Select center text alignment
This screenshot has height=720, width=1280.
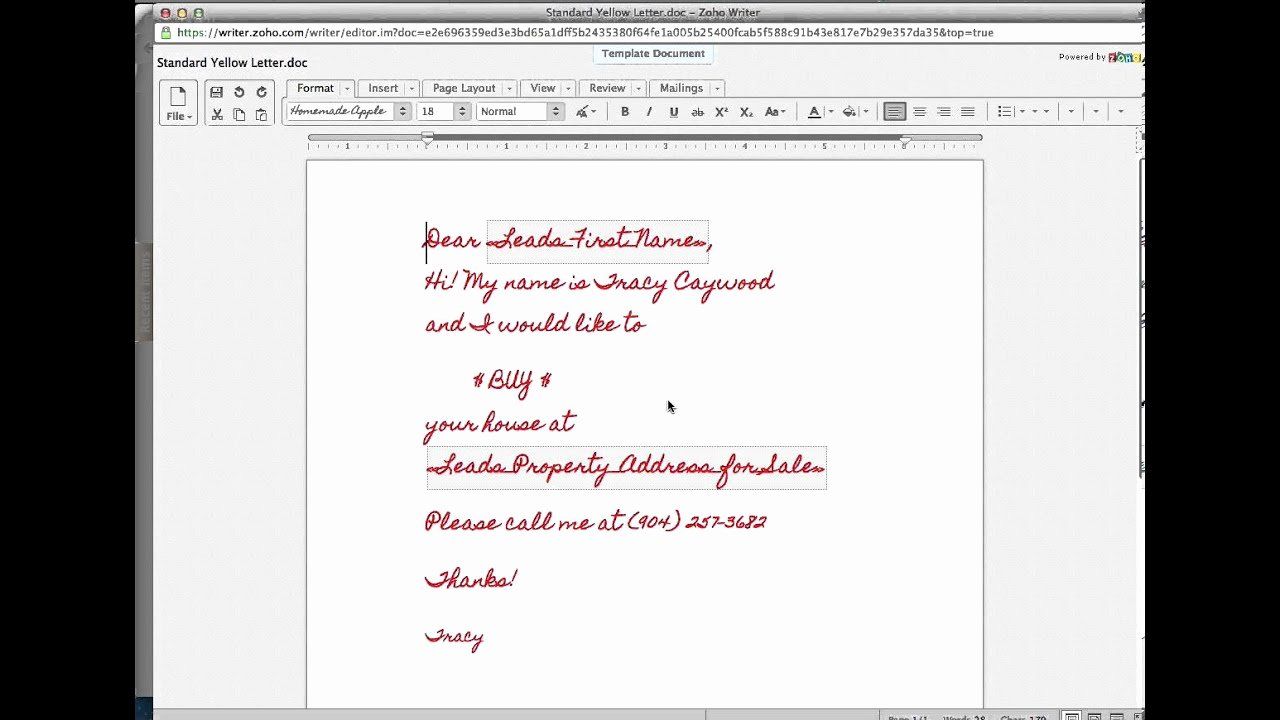click(919, 112)
